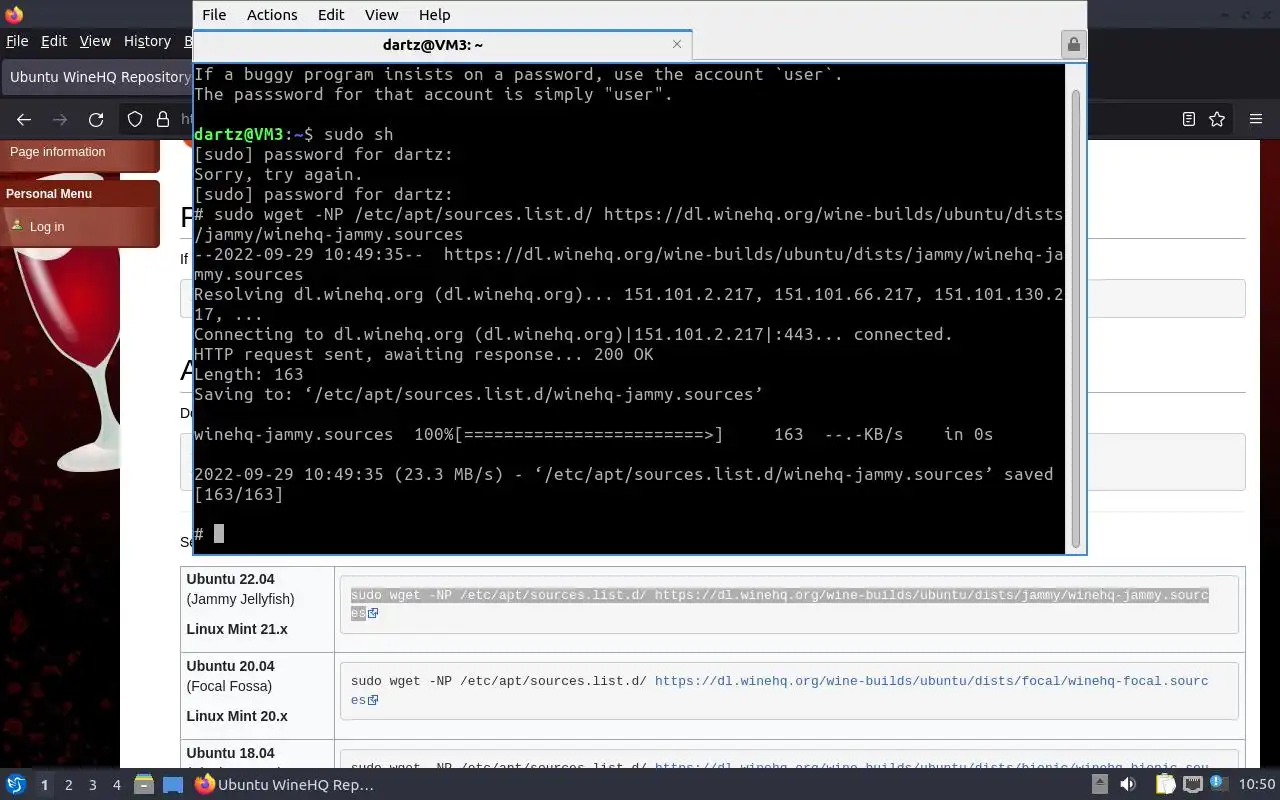
Task: Close the dartz@VM3 terminal tab
Action: tap(677, 44)
